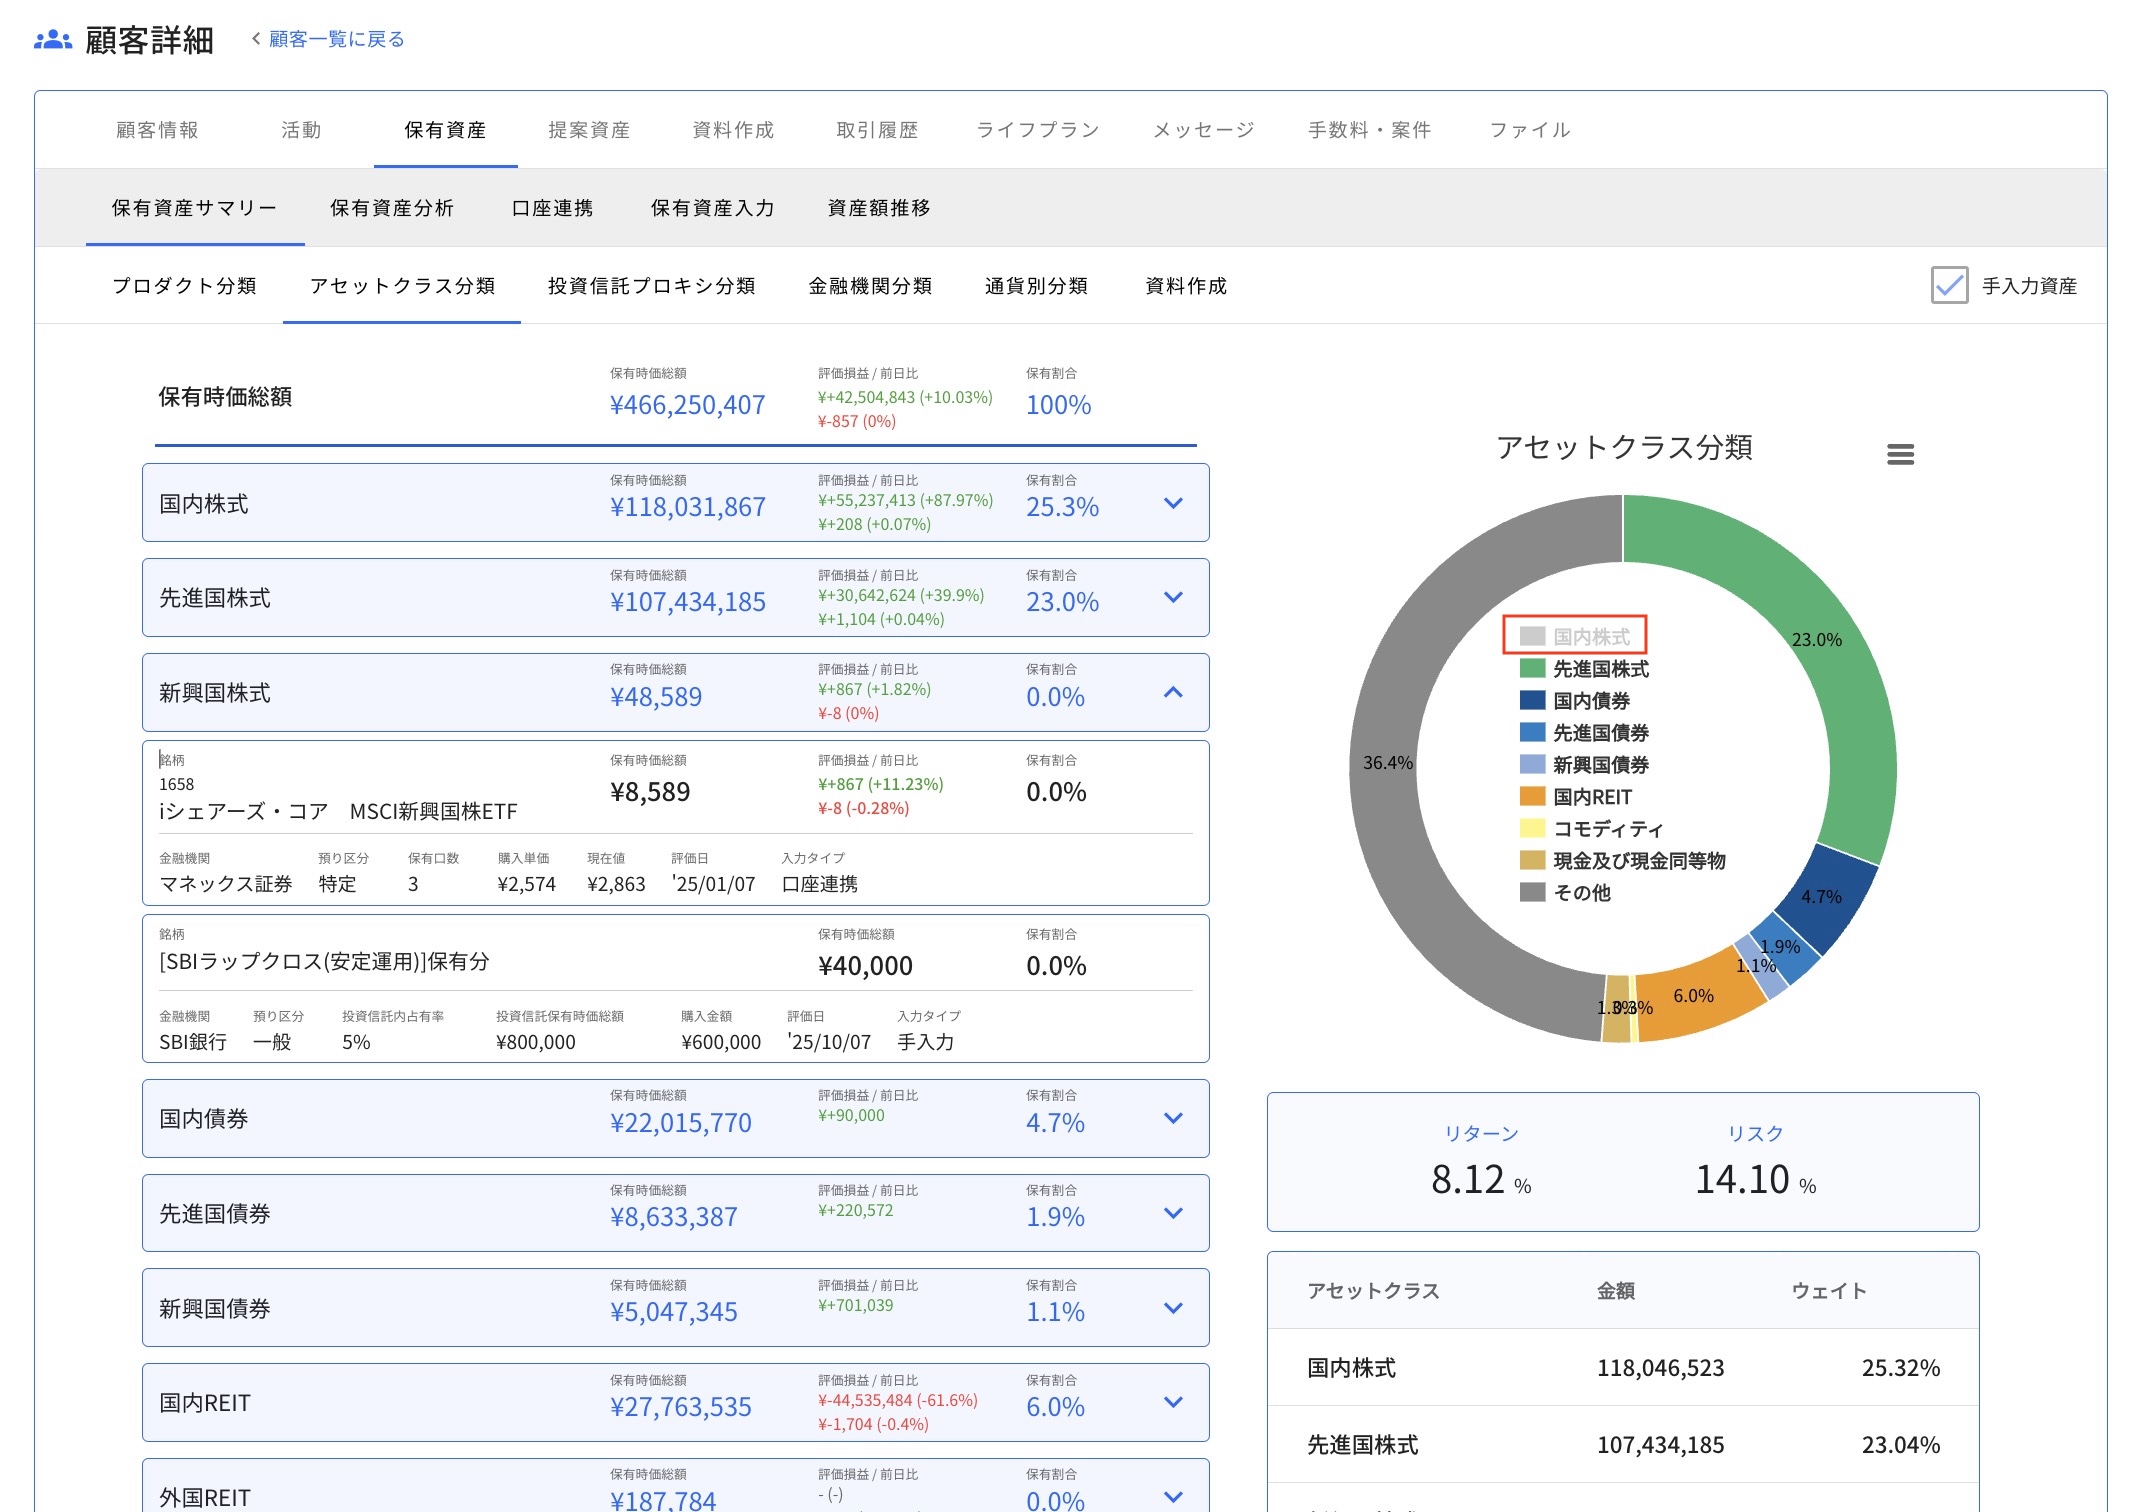This screenshot has width=2136, height=1512.
Task: Toggle 先進国株式 legend green square
Action: [x=1532, y=668]
